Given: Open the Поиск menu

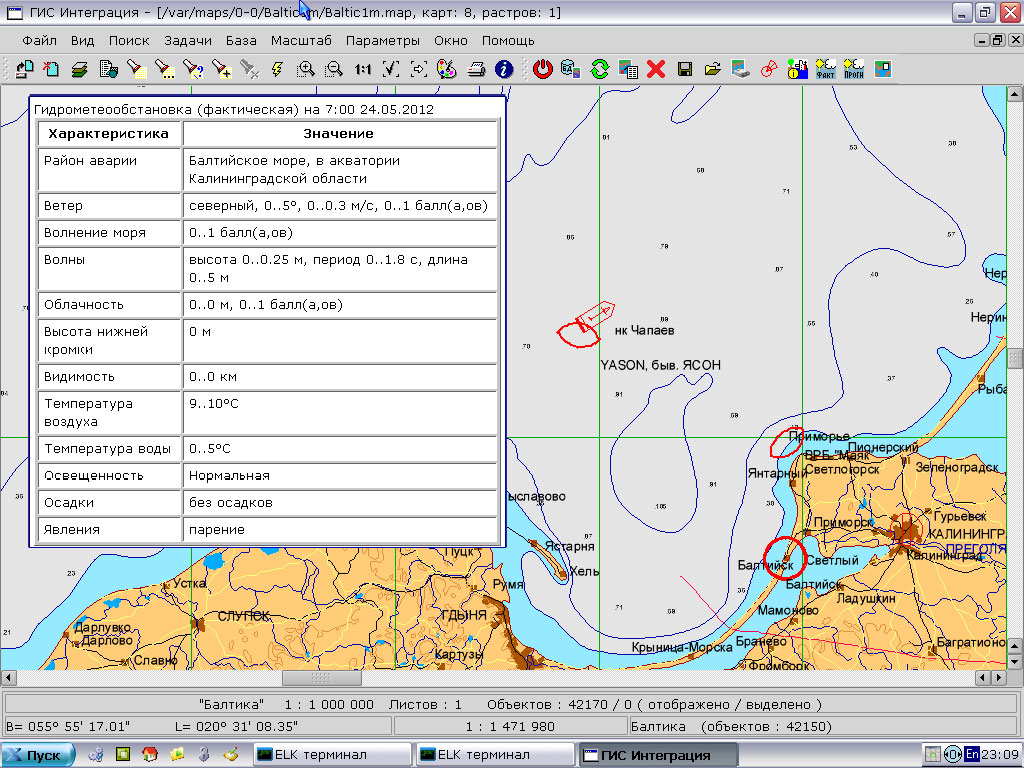Looking at the screenshot, I should [129, 40].
